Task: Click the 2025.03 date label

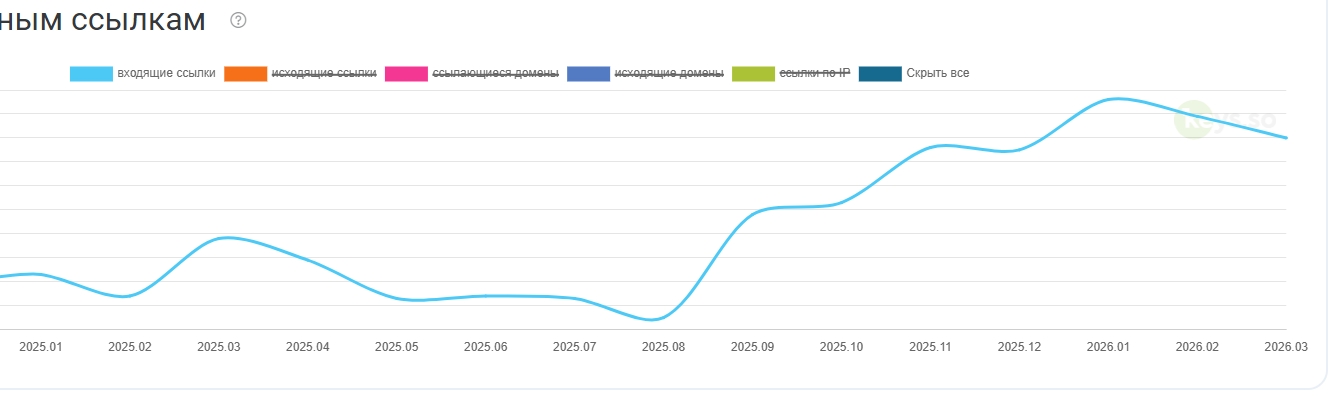Action: coord(218,347)
